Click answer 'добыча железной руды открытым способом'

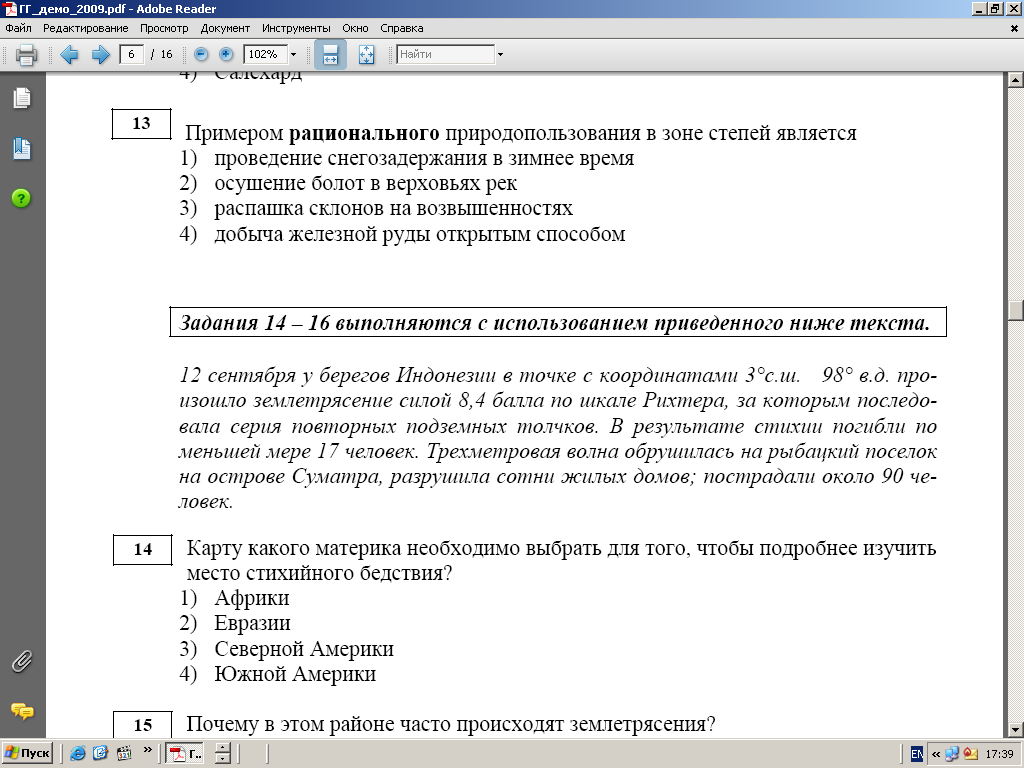(x=419, y=234)
